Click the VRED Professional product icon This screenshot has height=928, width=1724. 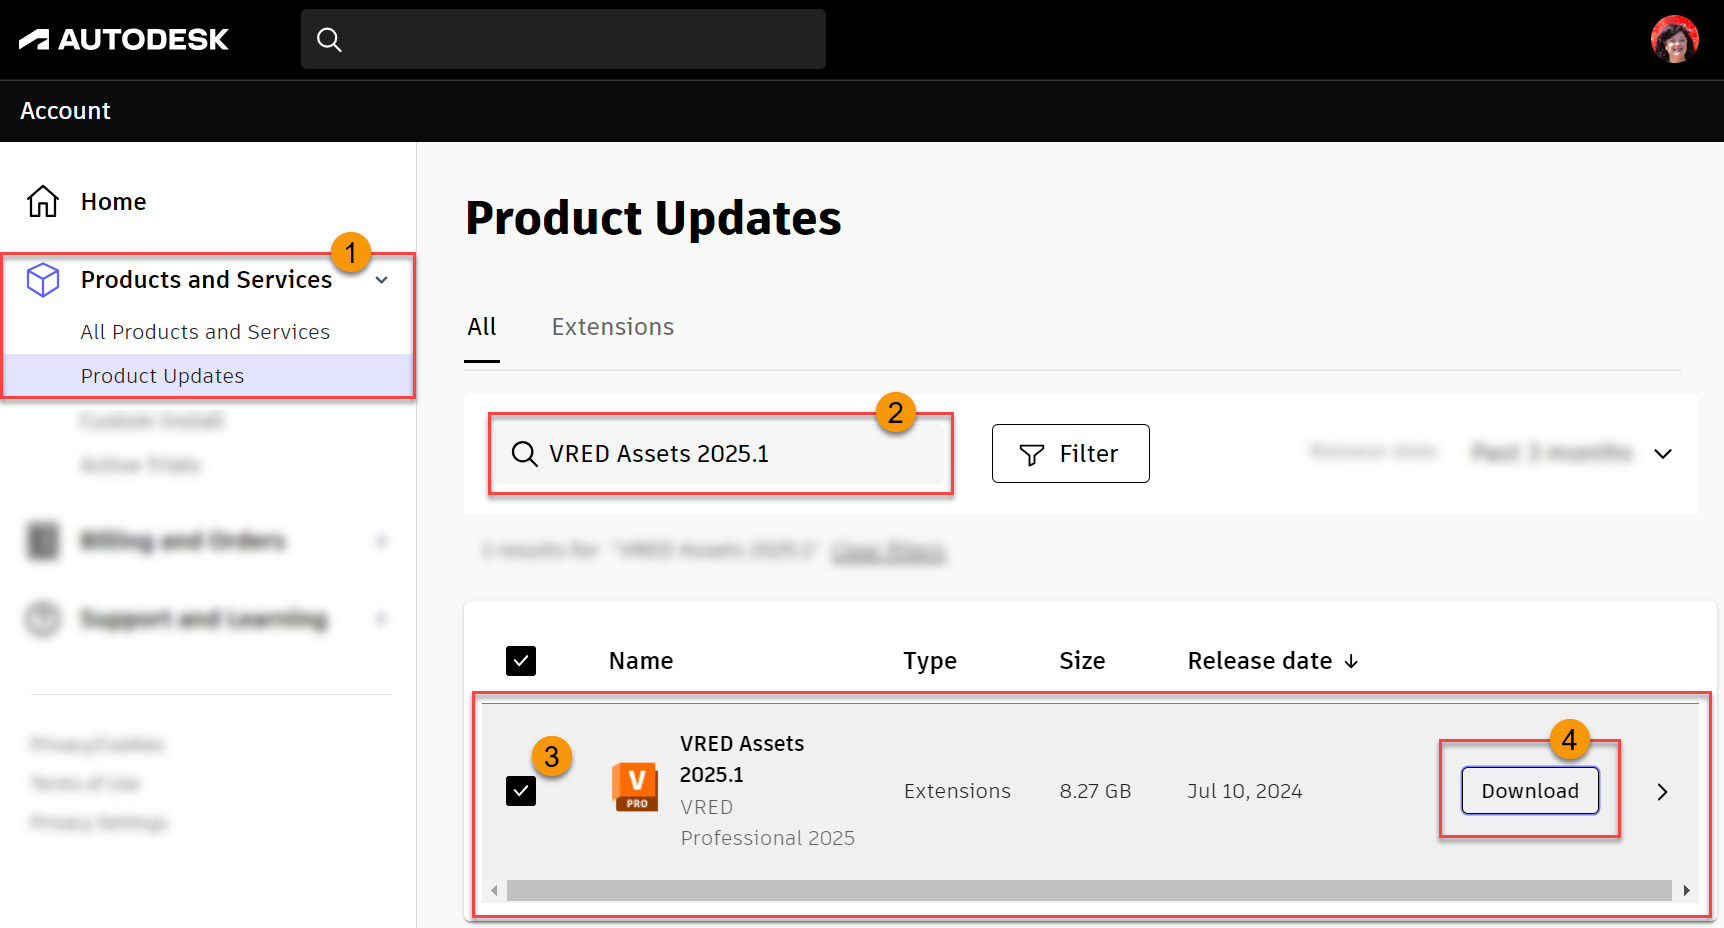tap(635, 786)
